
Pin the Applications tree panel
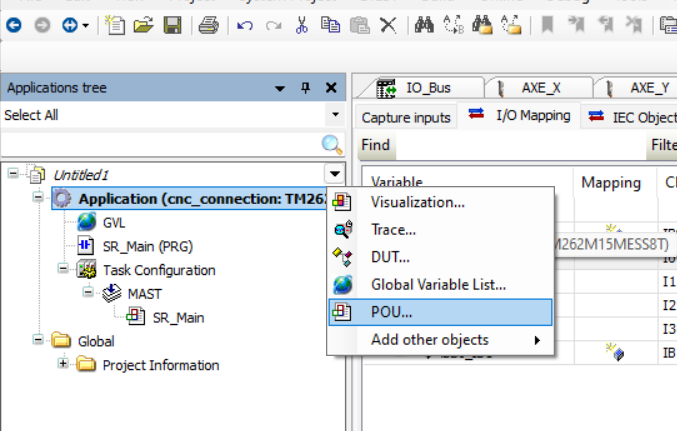[x=306, y=88]
